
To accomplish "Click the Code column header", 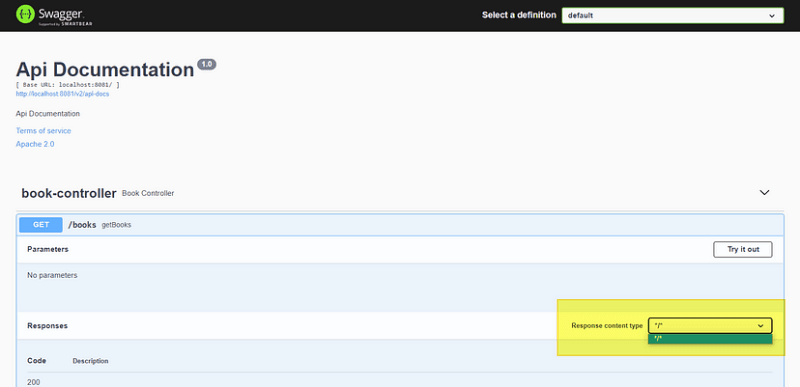I will pos(37,360).
